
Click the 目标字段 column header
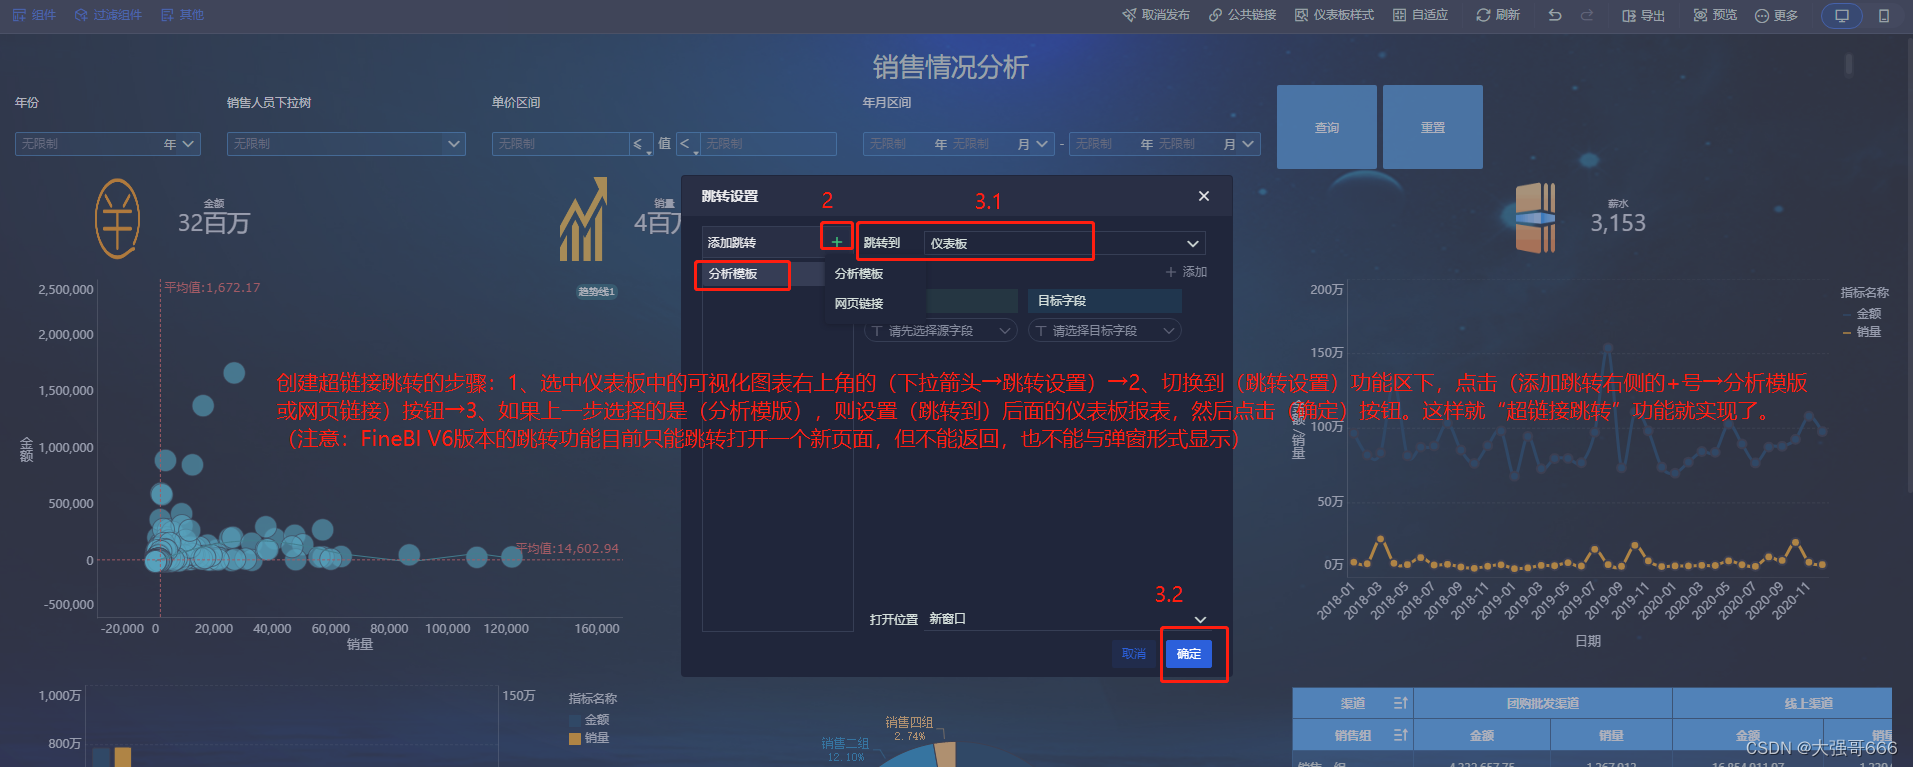coord(1105,301)
